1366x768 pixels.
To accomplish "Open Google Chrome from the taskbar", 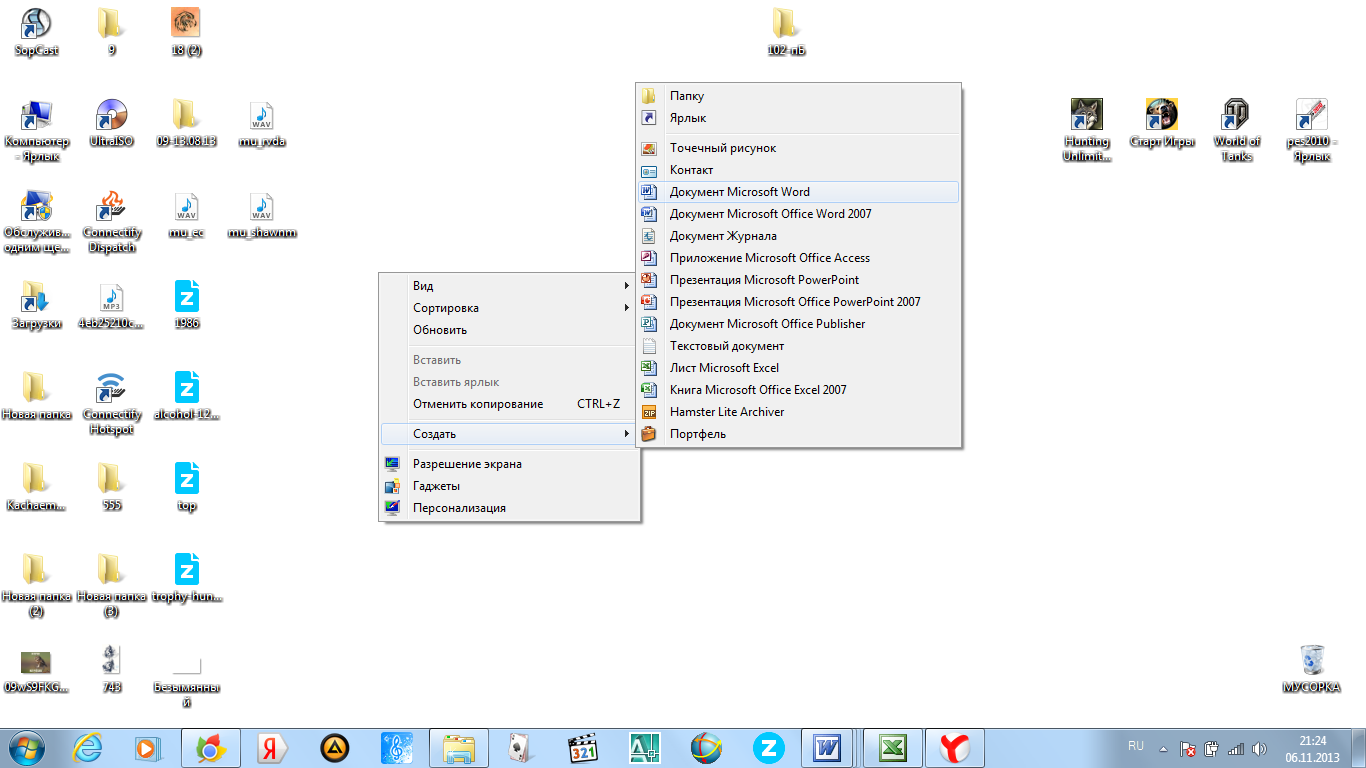I will pyautogui.click(x=210, y=747).
